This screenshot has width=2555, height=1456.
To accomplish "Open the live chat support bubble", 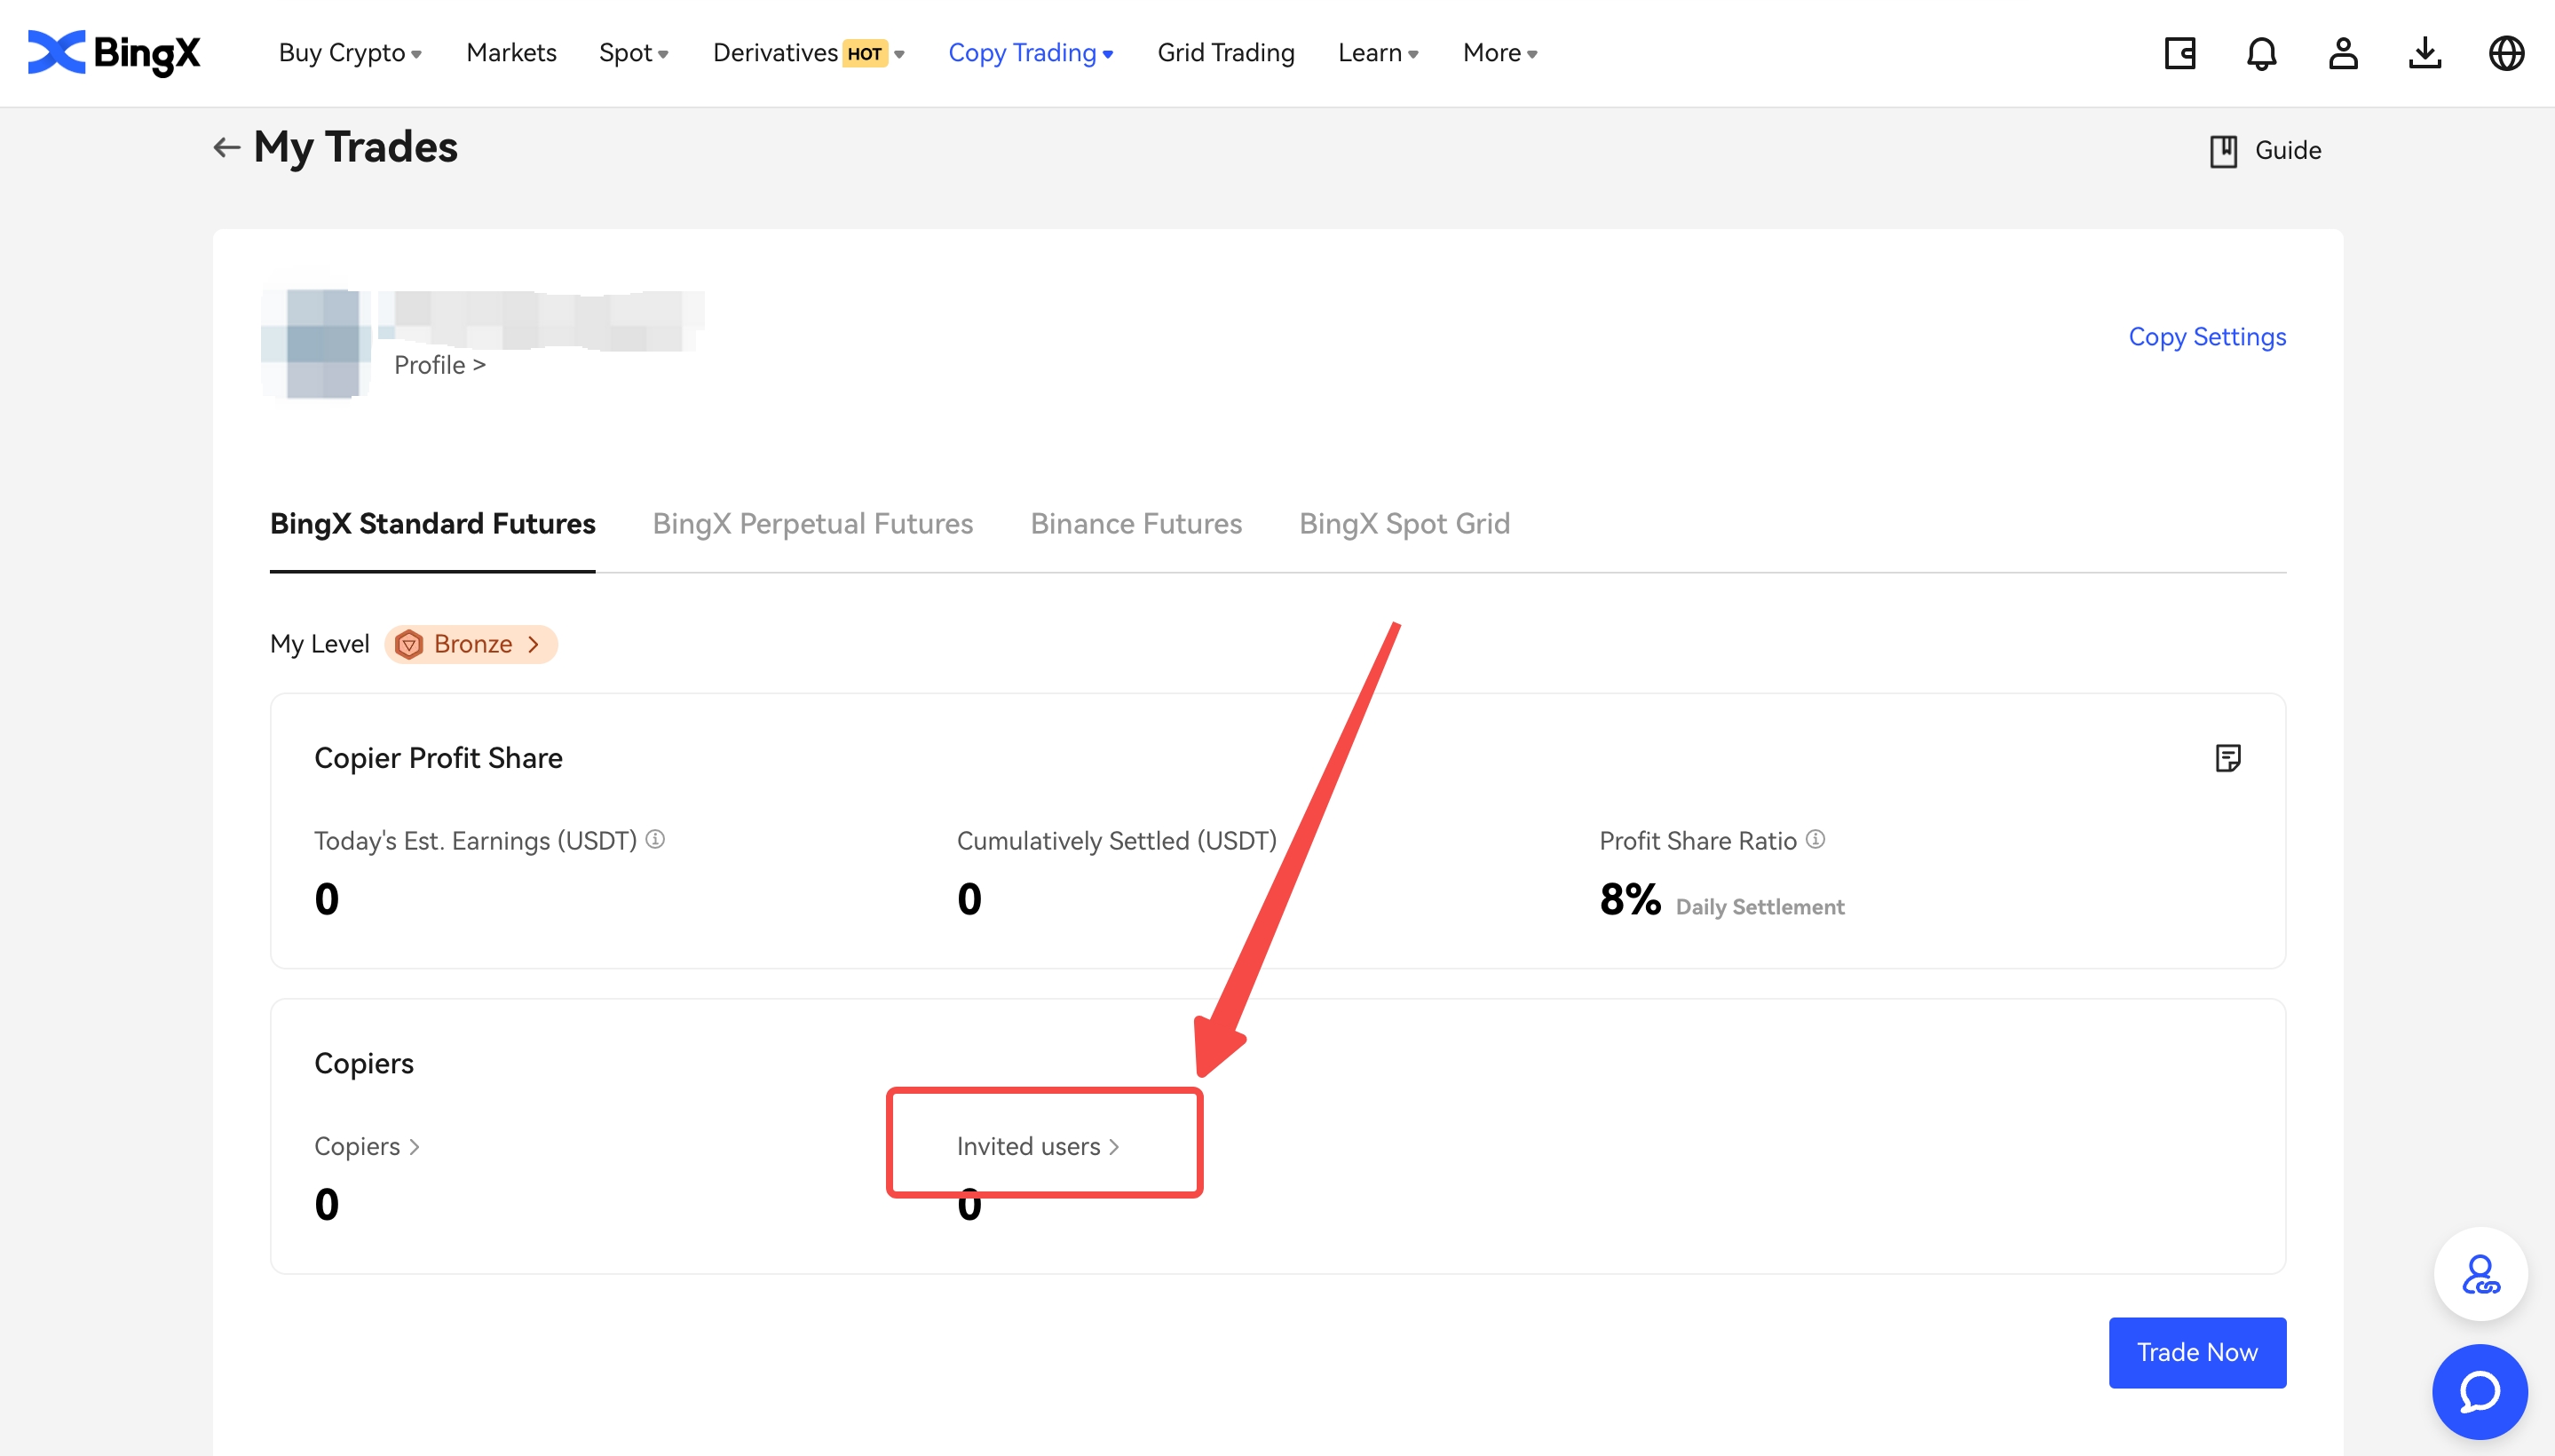I will 2480,1391.
